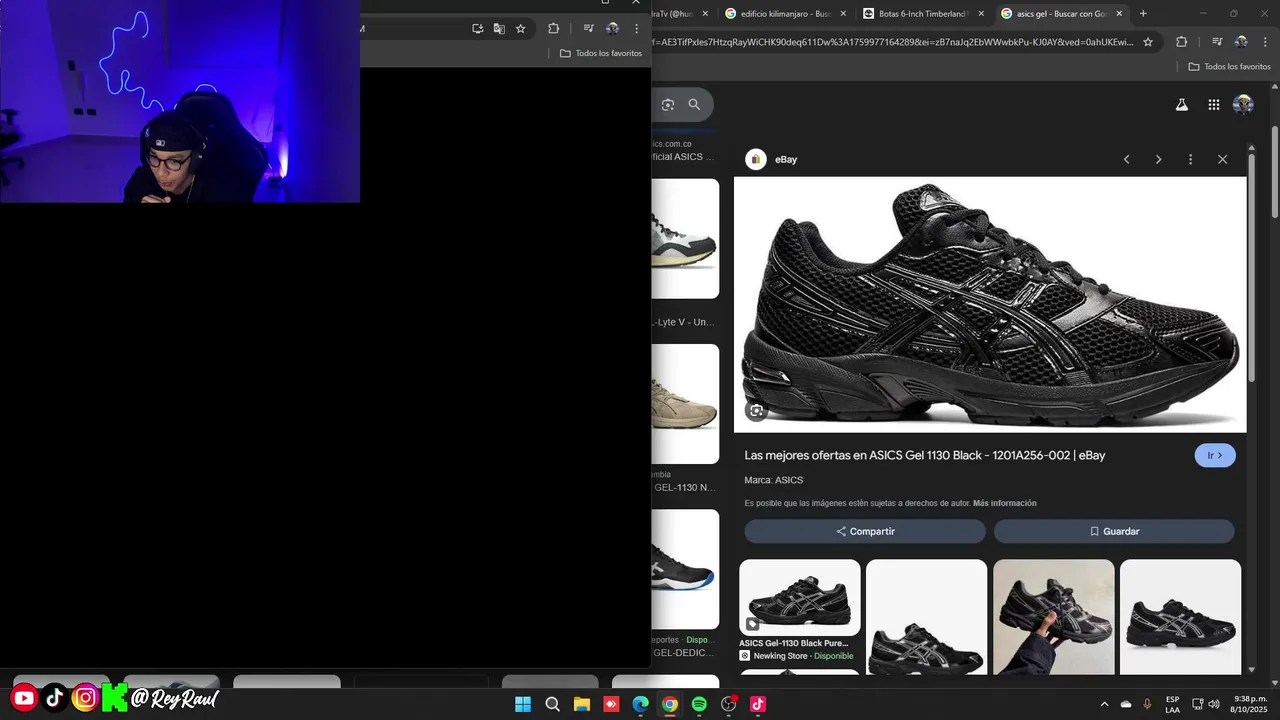
Task: Click the GEL-1130 N... result caption
Action: click(x=685, y=487)
